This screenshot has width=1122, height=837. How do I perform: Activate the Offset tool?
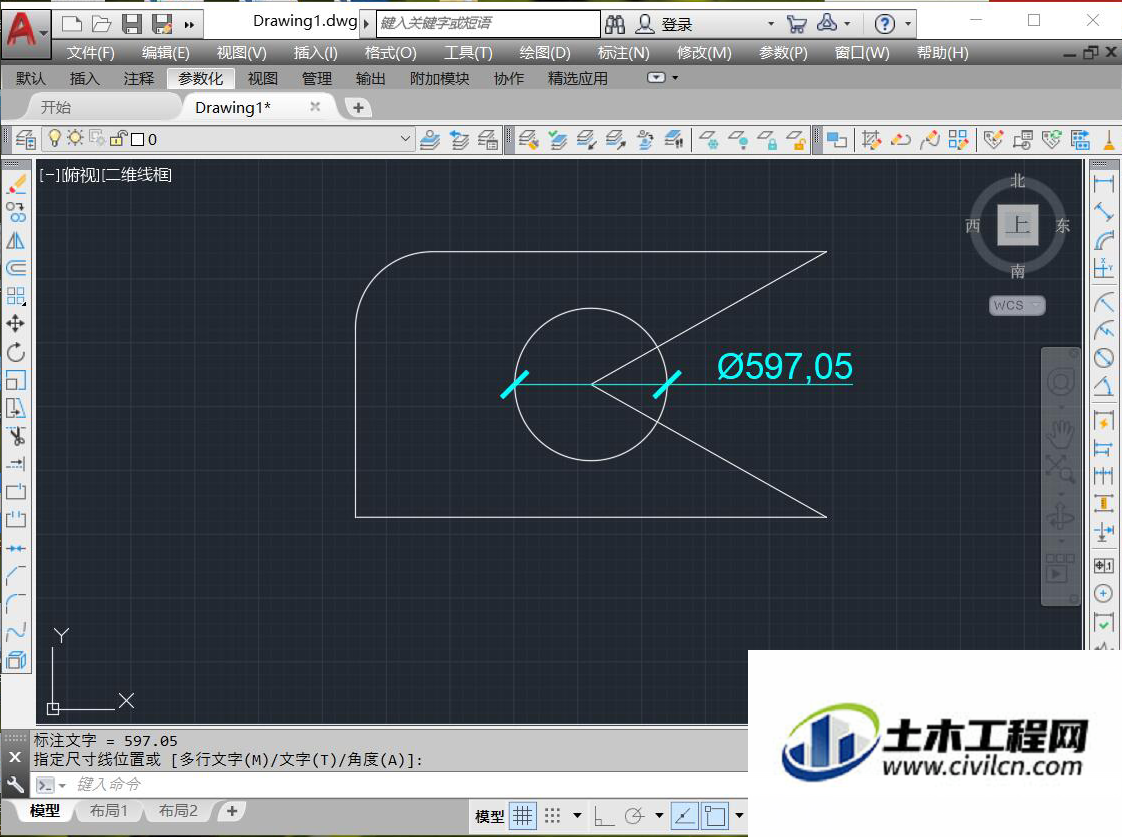(16, 268)
